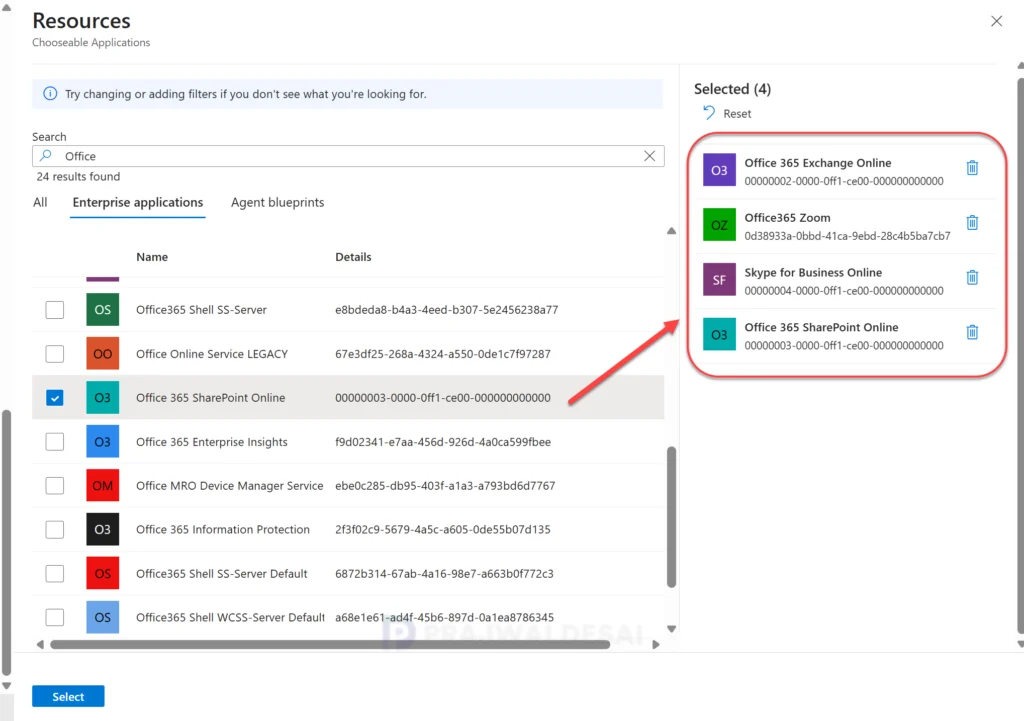The height and width of the screenshot is (721, 1024).
Task: Click the Office 365 Information Protection name
Action: tap(223, 530)
